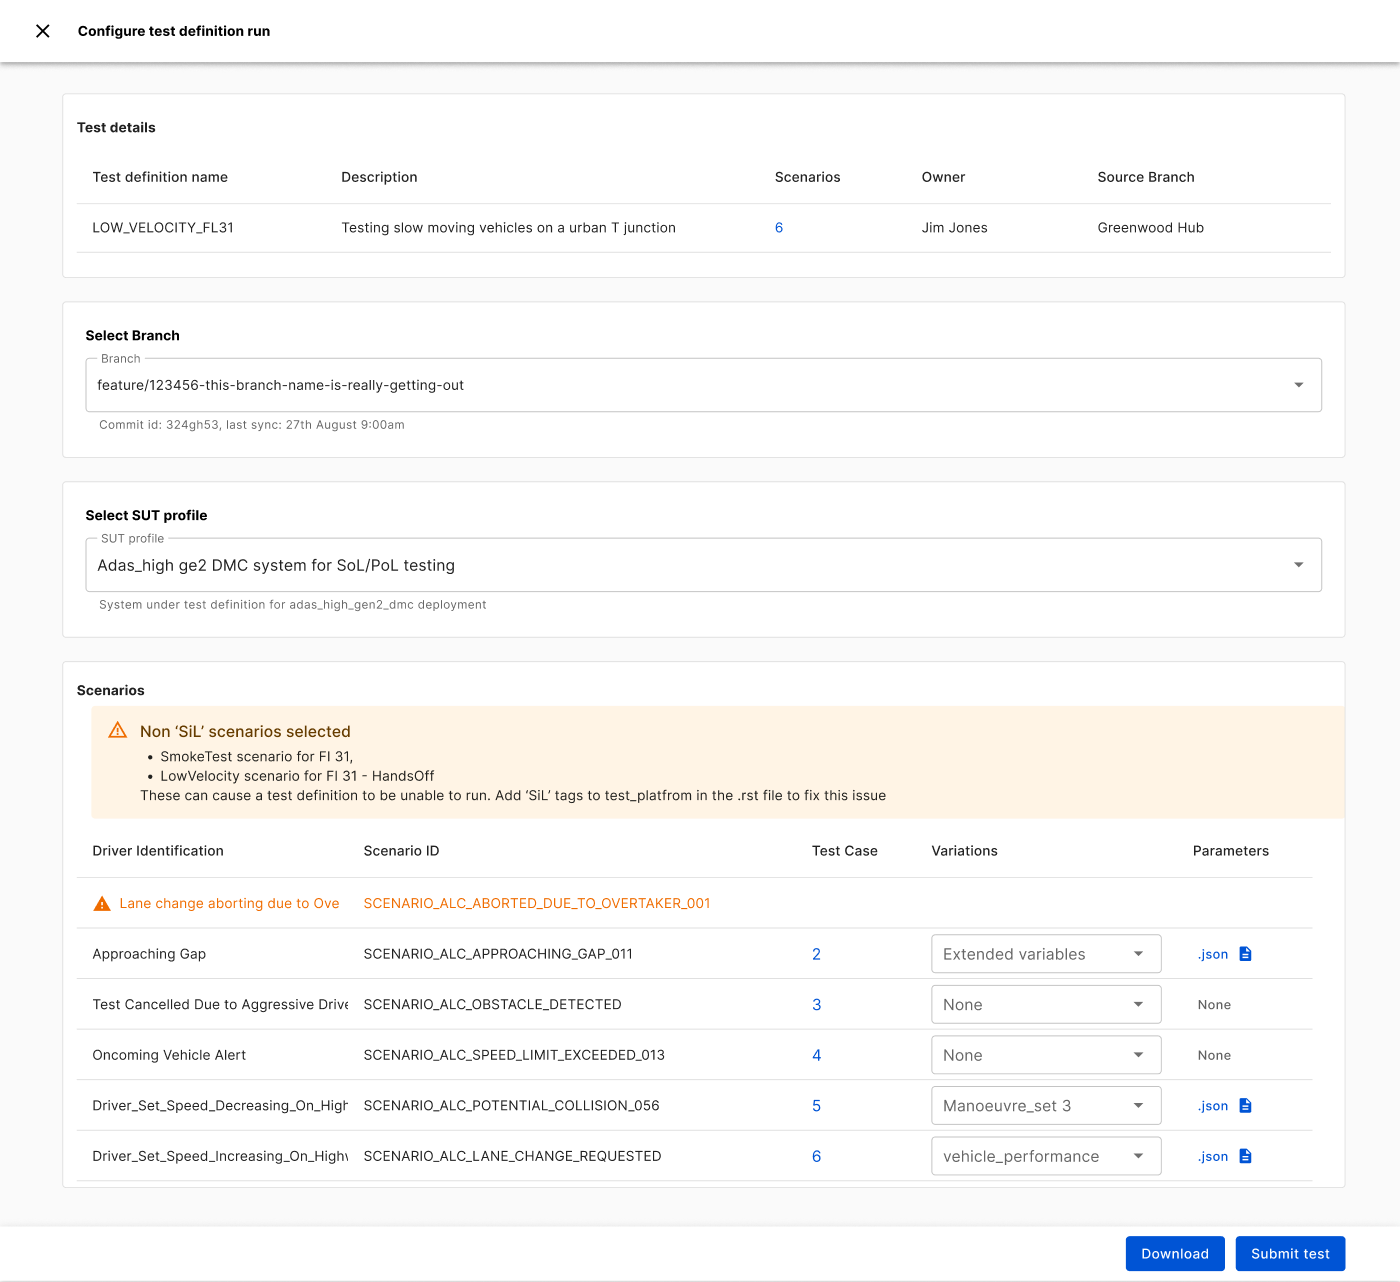
Task: Click the Submit test button
Action: click(1290, 1254)
